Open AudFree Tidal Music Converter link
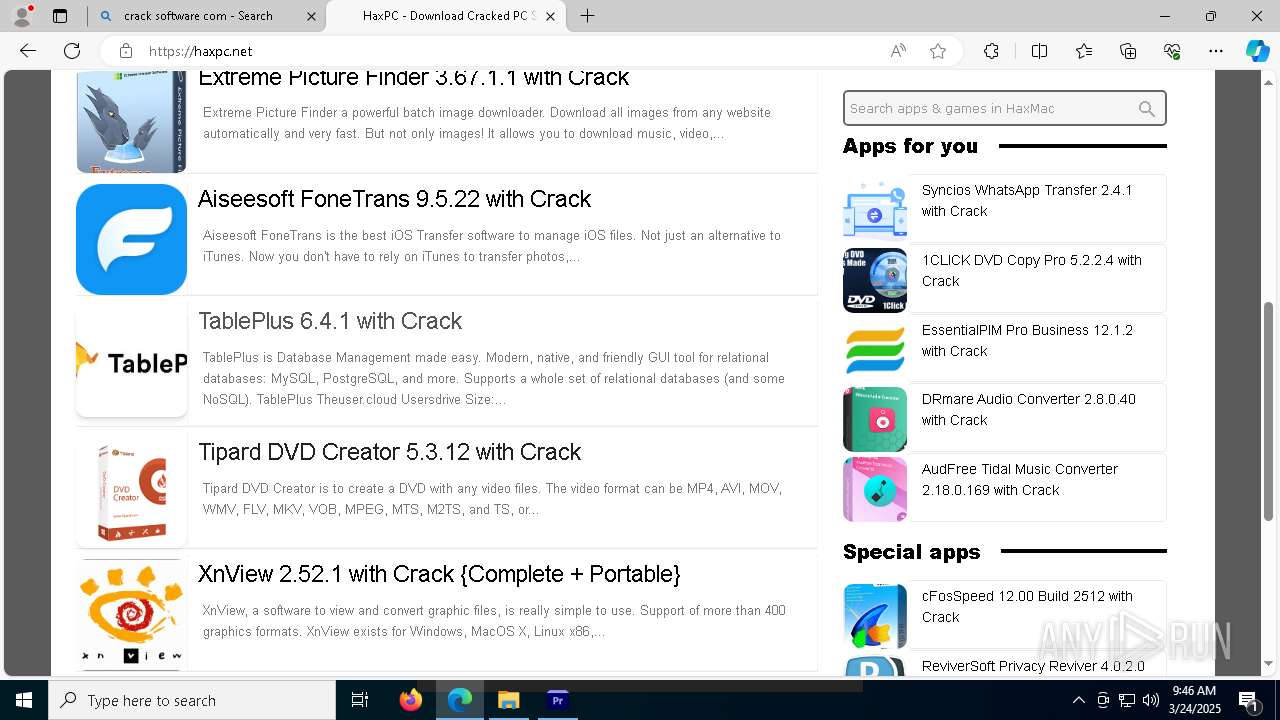The height and width of the screenshot is (720, 1280). 1020,479
